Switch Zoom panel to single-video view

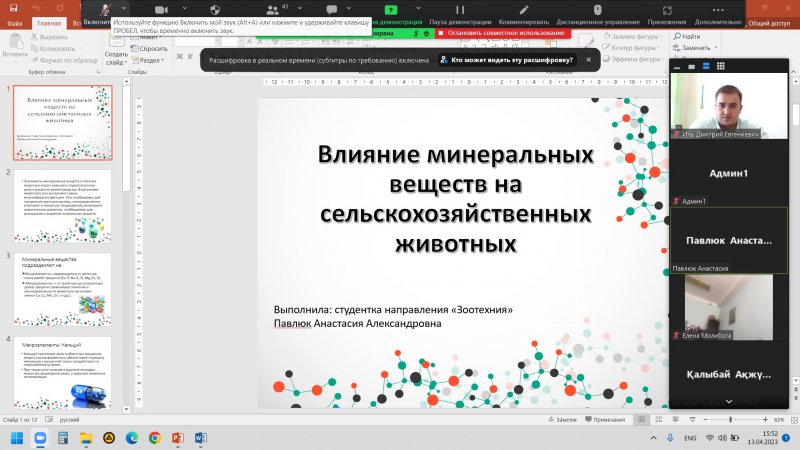click(691, 66)
